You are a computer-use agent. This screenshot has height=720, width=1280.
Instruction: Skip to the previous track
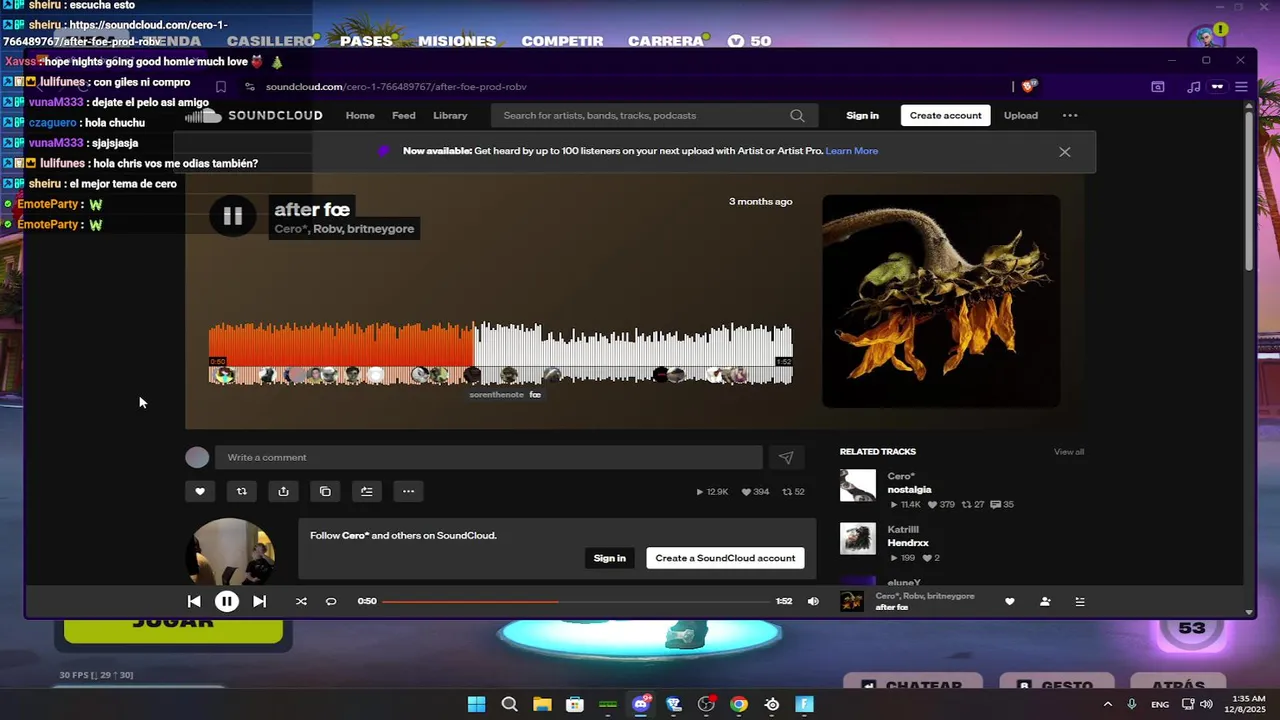(x=194, y=601)
